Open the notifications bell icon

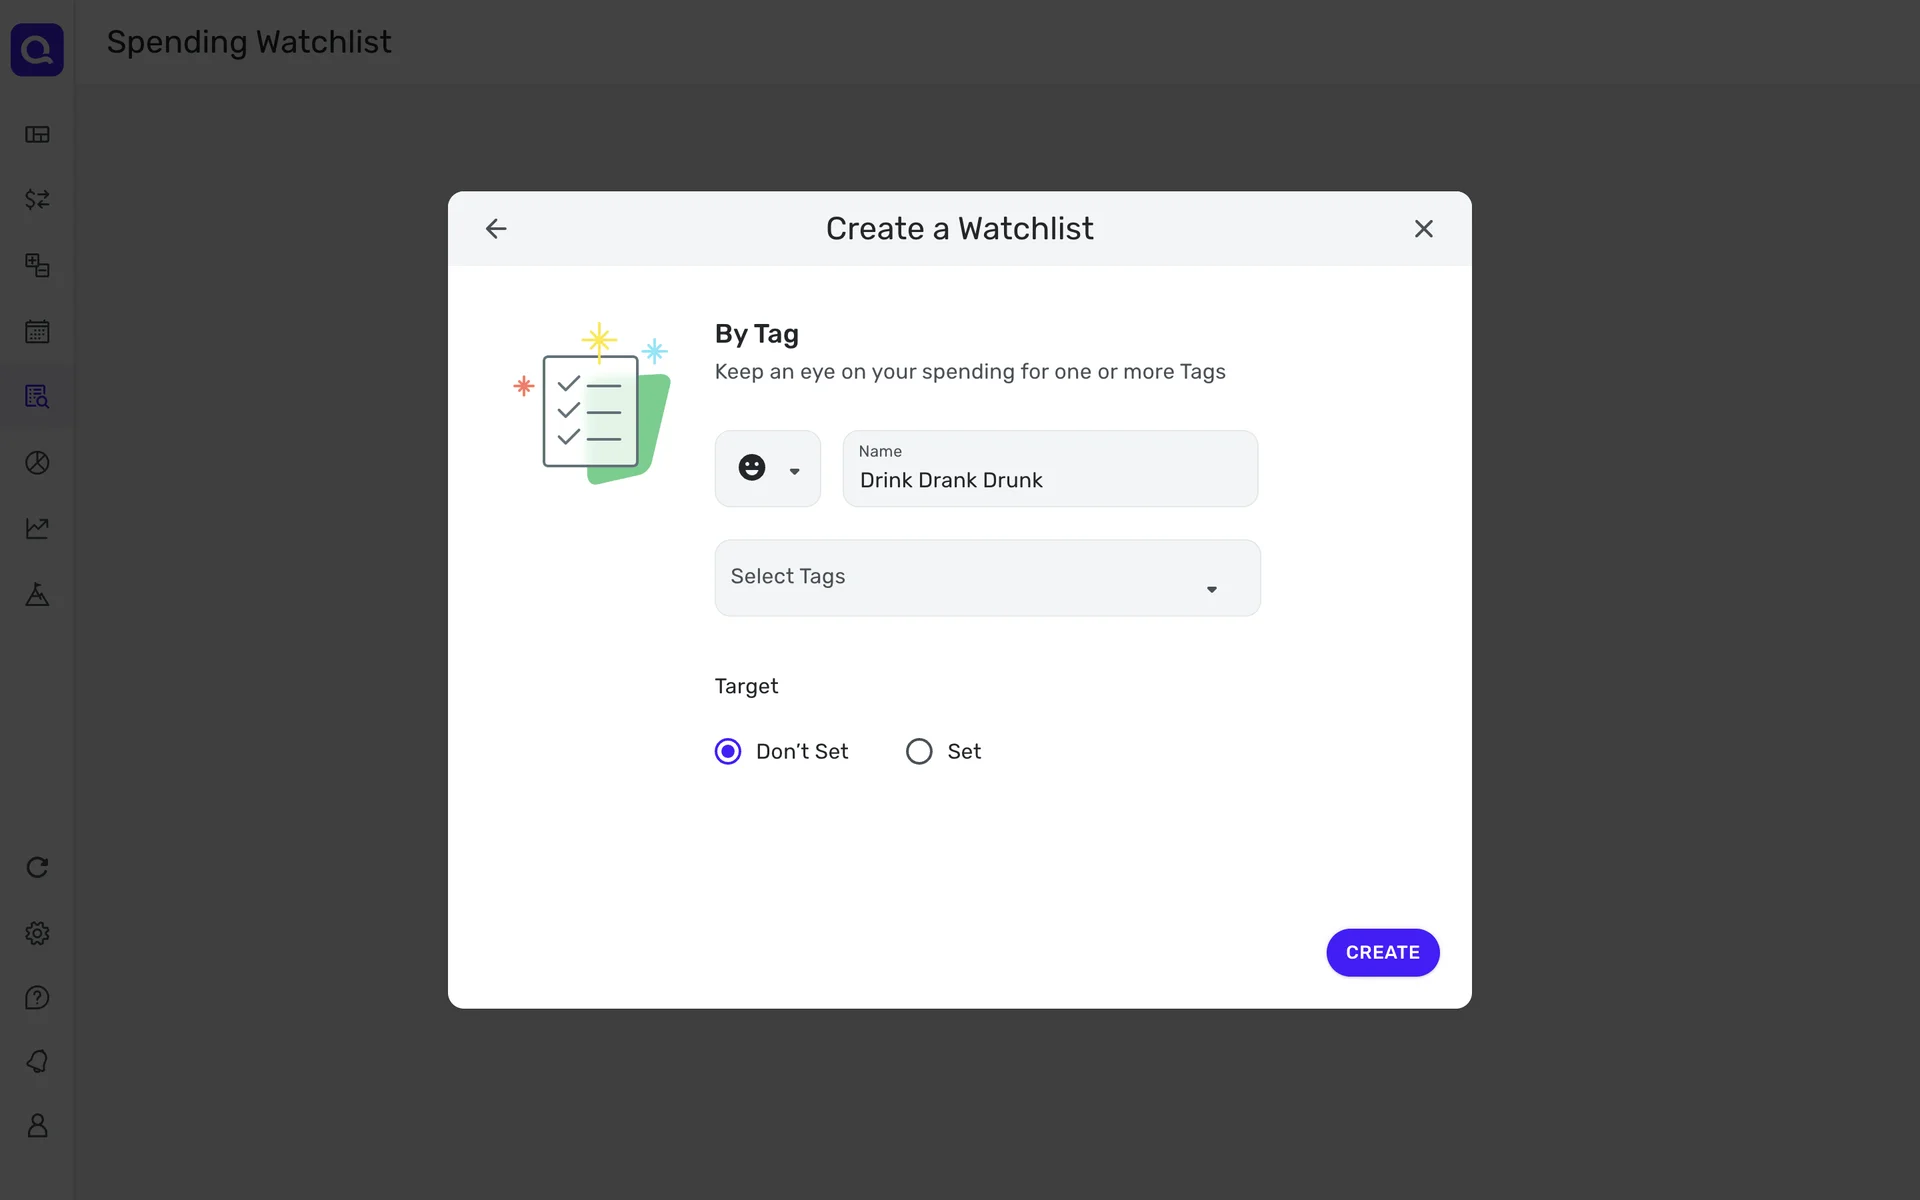(x=37, y=1061)
